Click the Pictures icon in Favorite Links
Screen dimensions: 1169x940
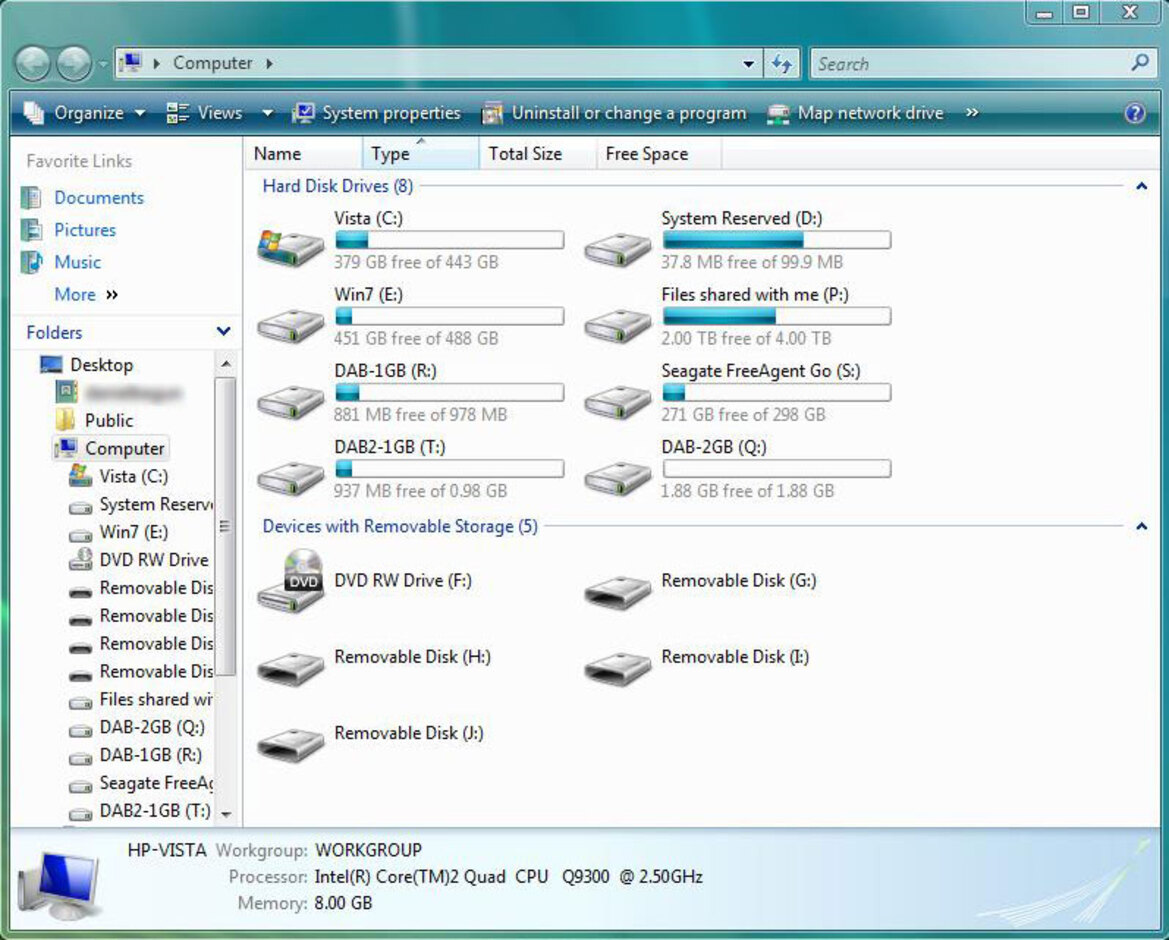[x=31, y=230]
